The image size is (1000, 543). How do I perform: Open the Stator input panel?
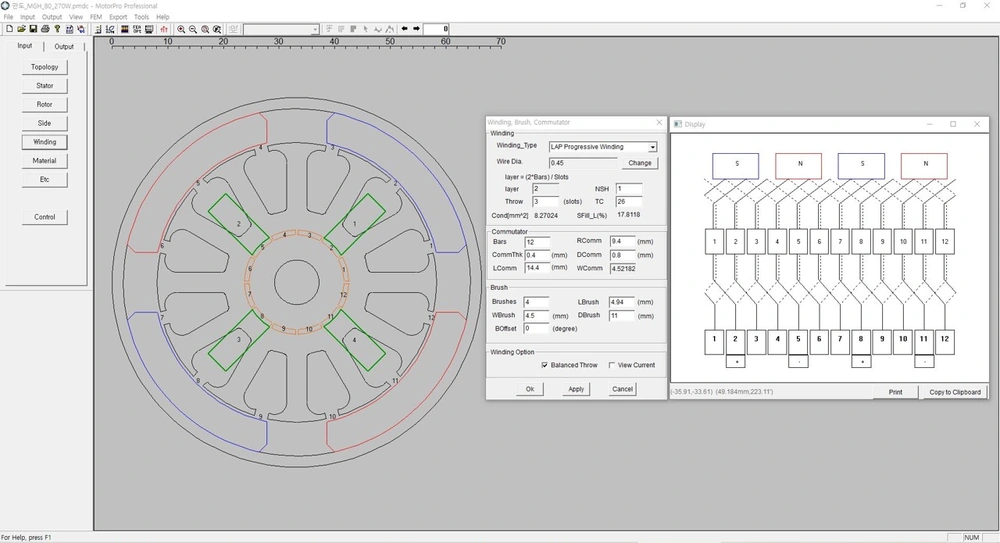point(45,86)
